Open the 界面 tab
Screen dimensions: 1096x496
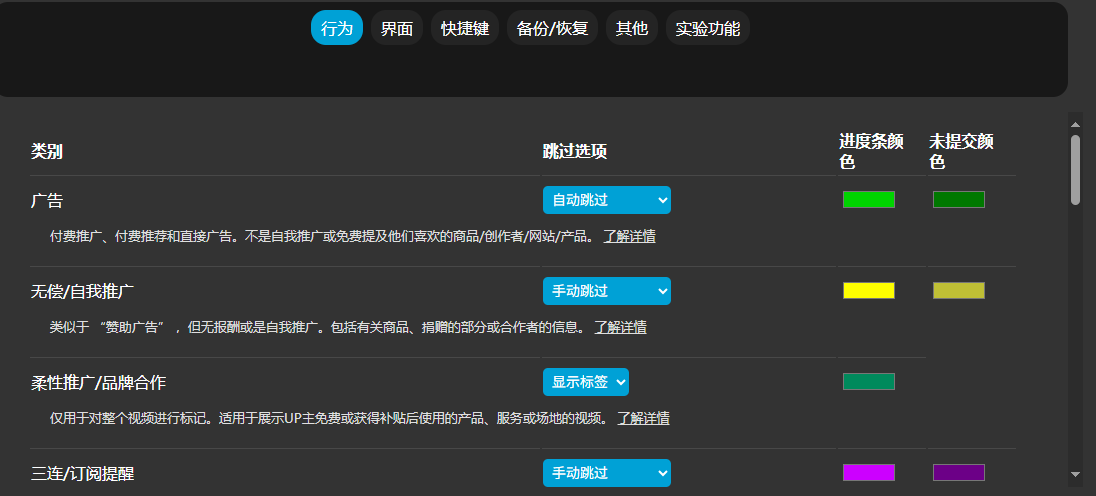396,28
